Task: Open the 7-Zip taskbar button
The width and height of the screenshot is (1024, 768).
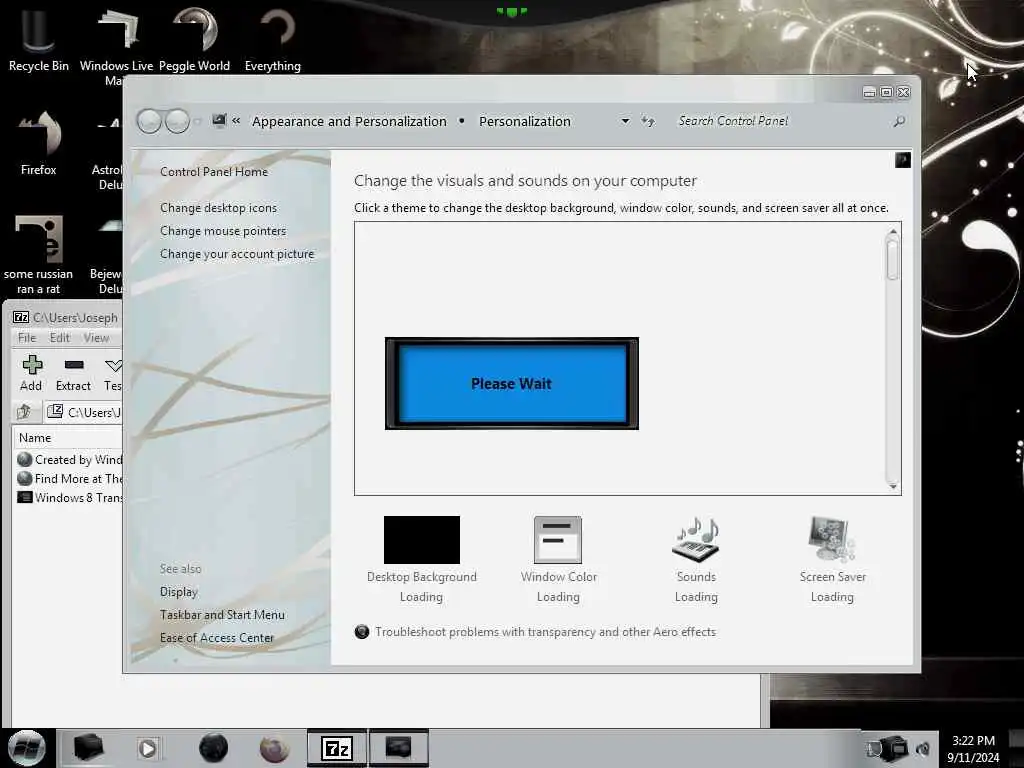Action: pos(337,748)
